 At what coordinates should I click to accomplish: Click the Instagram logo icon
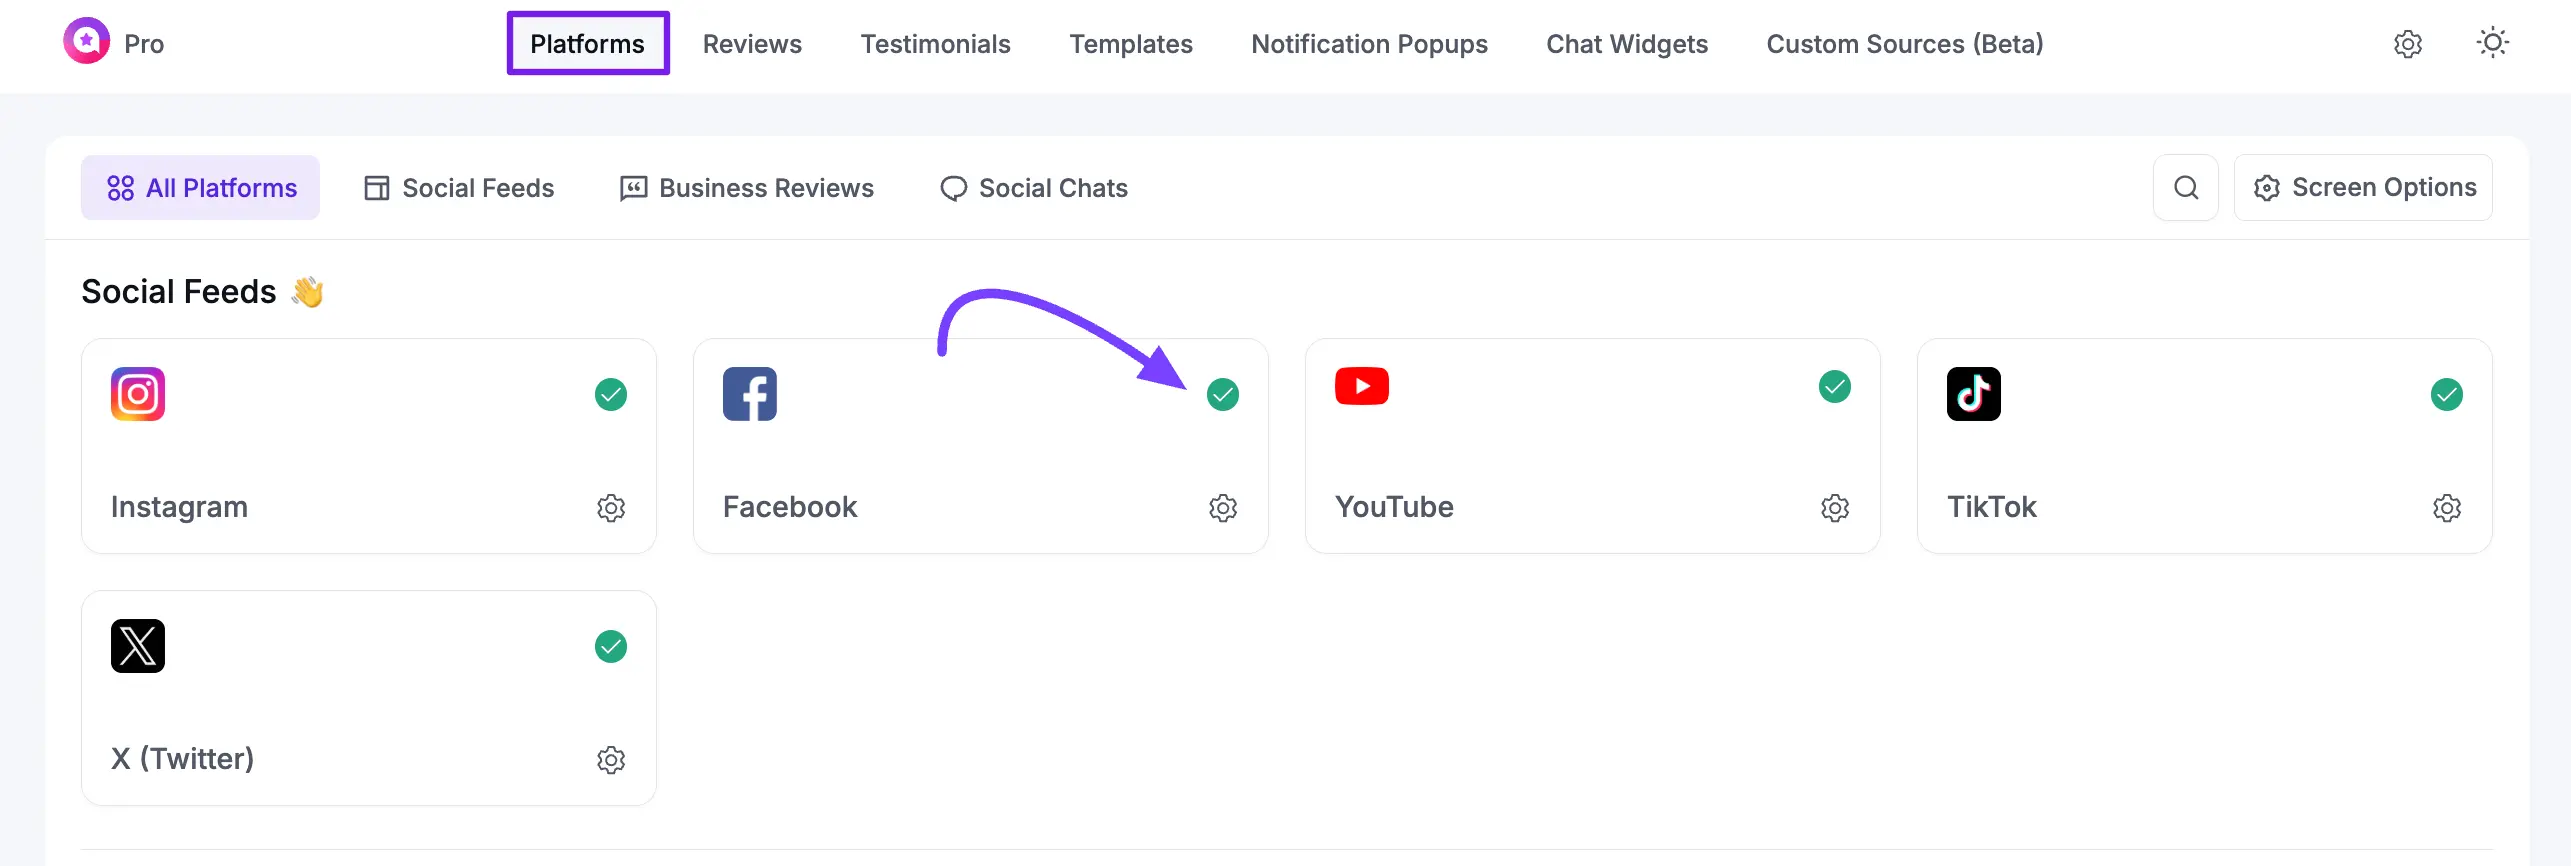coord(138,394)
